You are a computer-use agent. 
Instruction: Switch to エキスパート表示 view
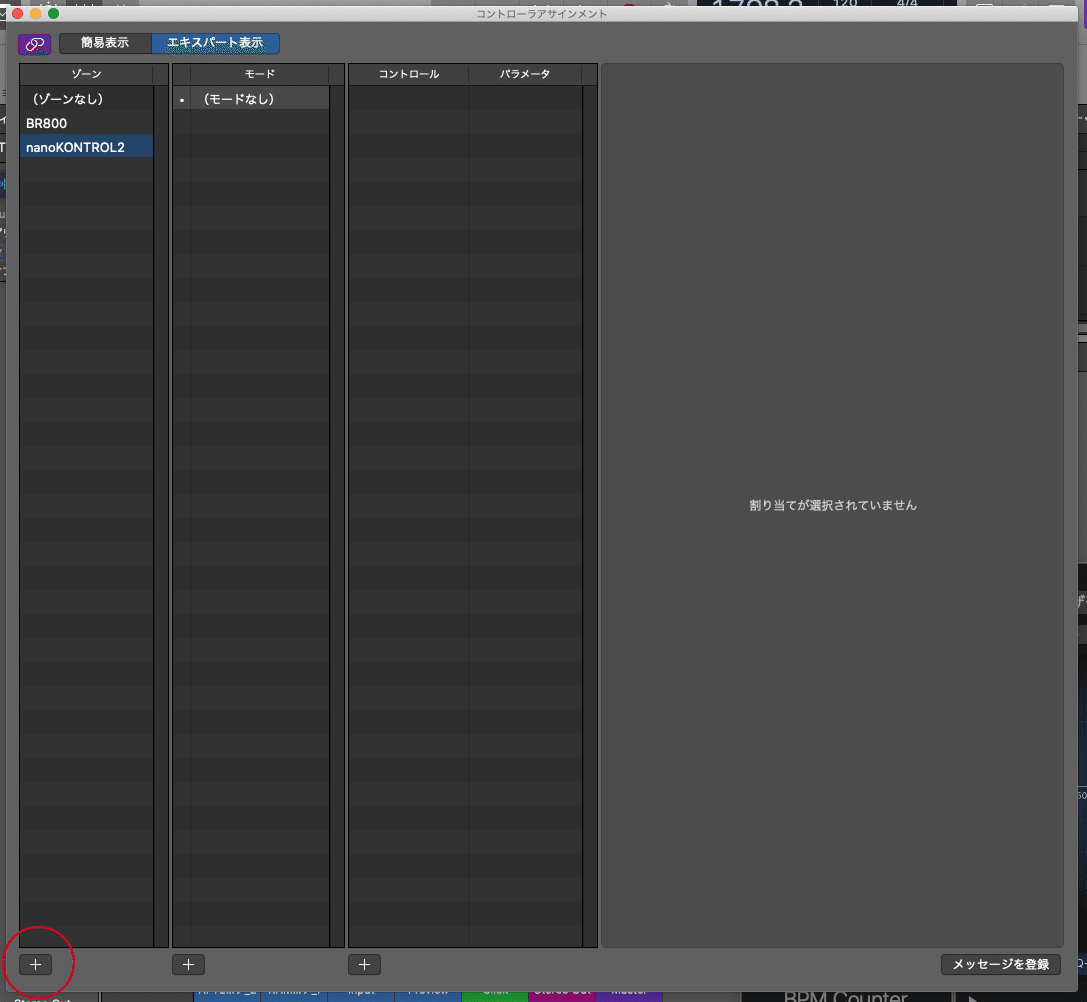[216, 43]
